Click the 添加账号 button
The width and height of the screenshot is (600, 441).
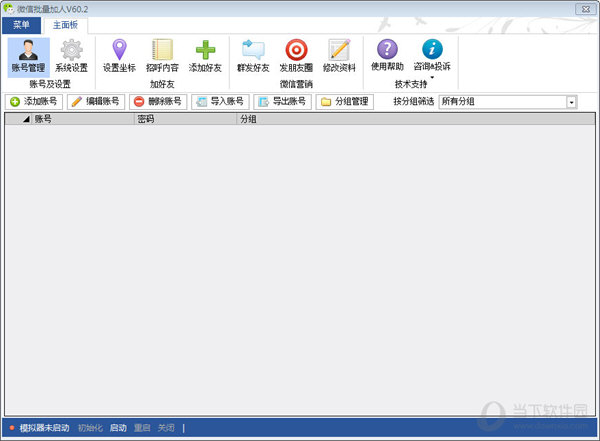tap(34, 102)
